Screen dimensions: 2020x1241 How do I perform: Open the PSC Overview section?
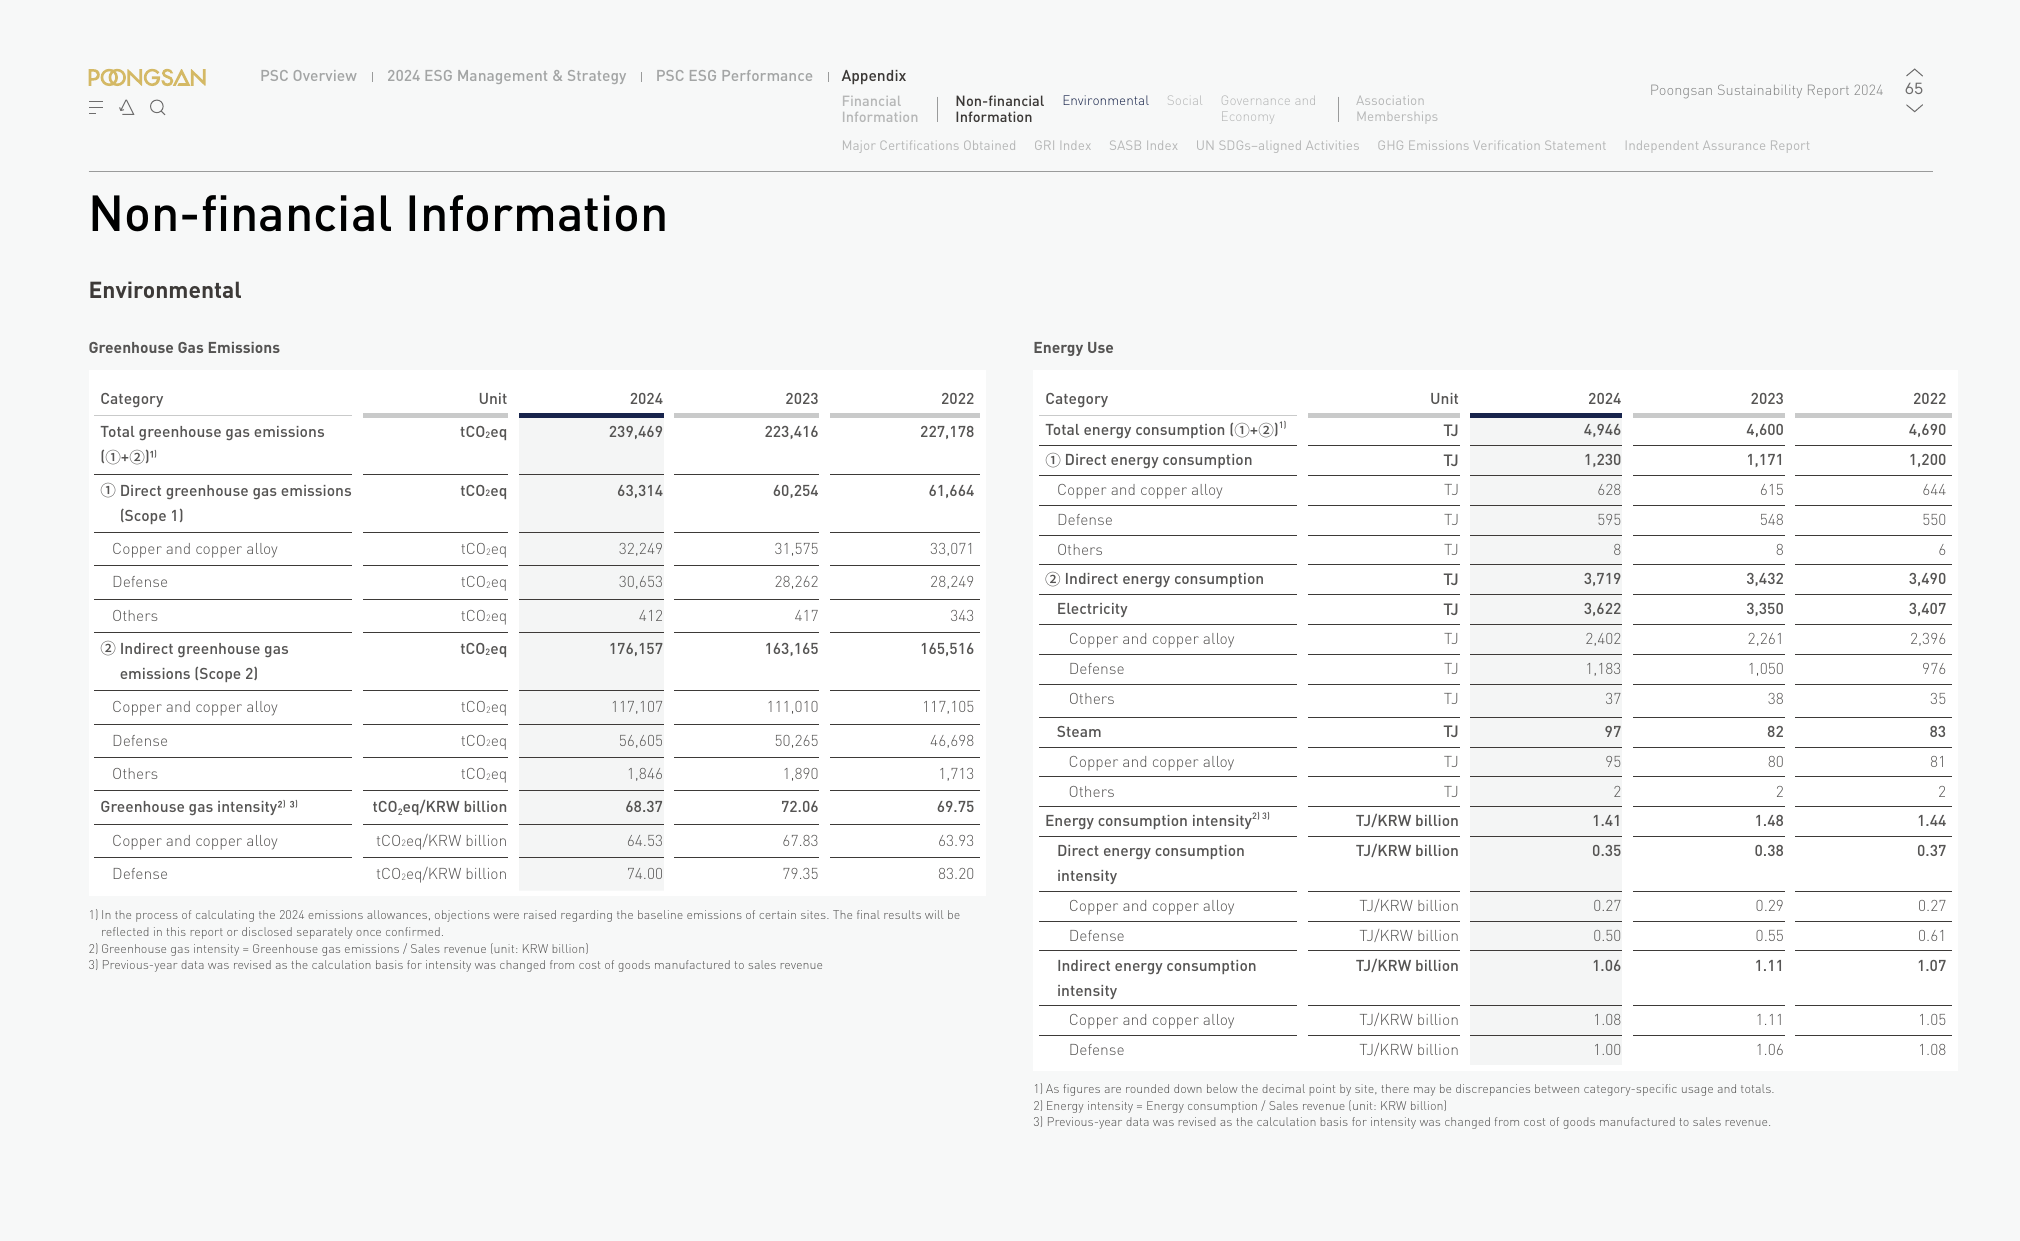pyautogui.click(x=308, y=76)
